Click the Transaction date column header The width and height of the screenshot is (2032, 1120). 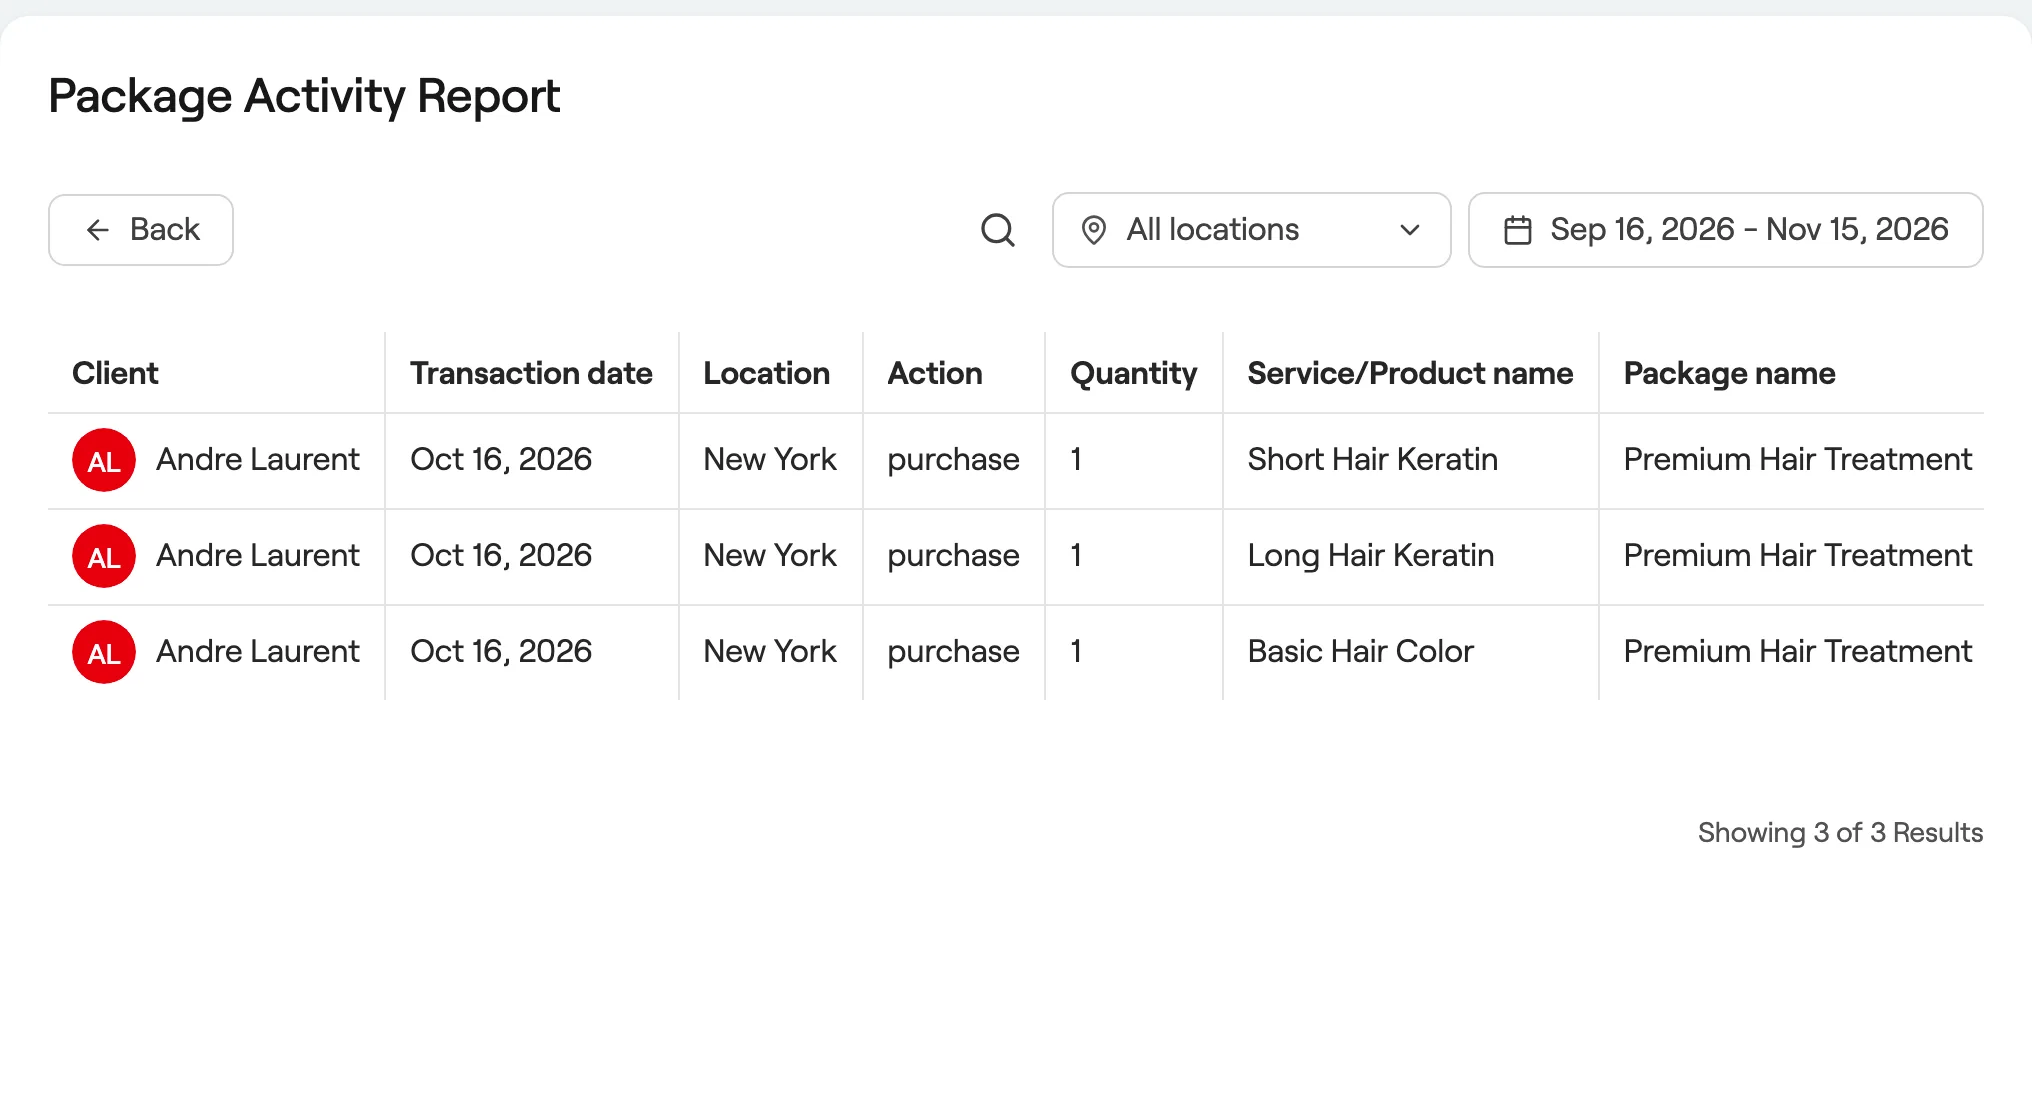(531, 373)
